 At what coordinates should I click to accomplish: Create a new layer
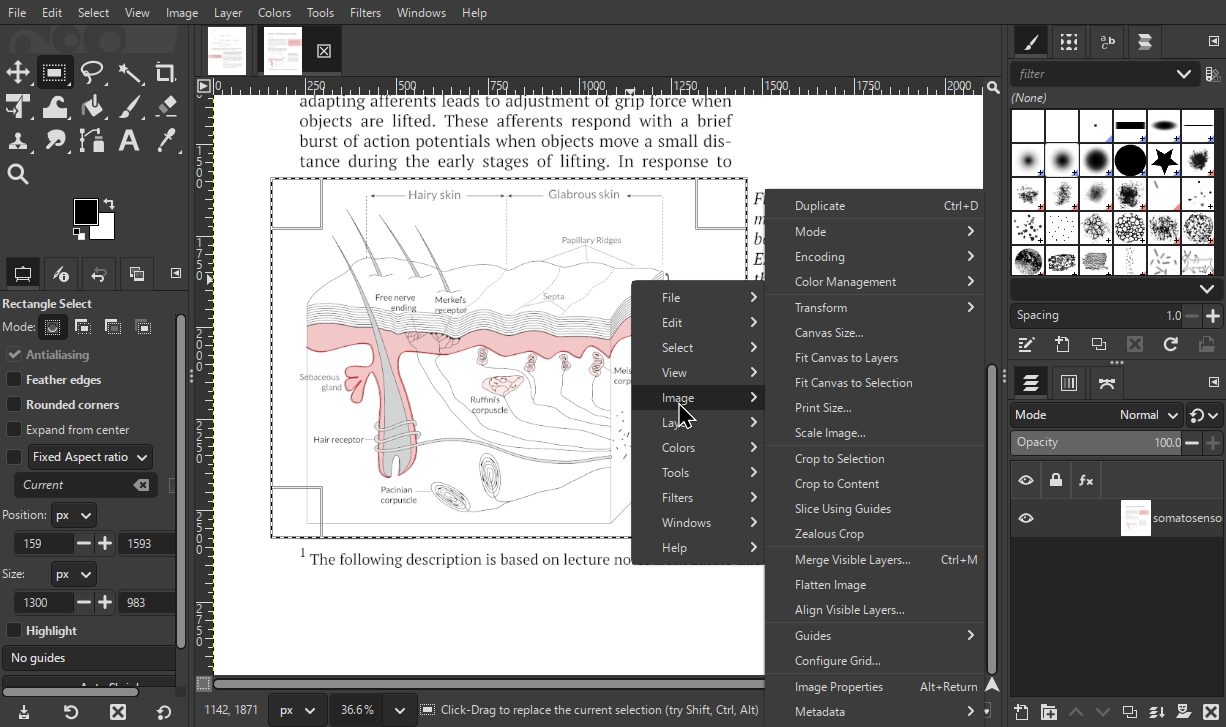[x=1019, y=712]
